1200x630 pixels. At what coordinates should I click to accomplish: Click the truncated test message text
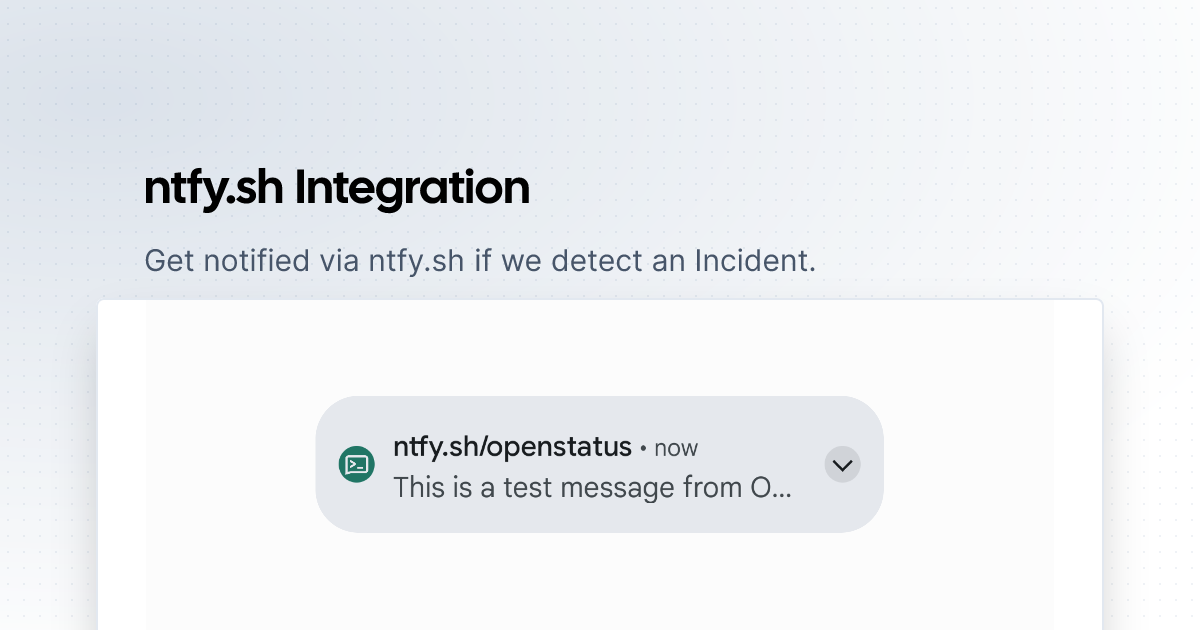[592, 488]
